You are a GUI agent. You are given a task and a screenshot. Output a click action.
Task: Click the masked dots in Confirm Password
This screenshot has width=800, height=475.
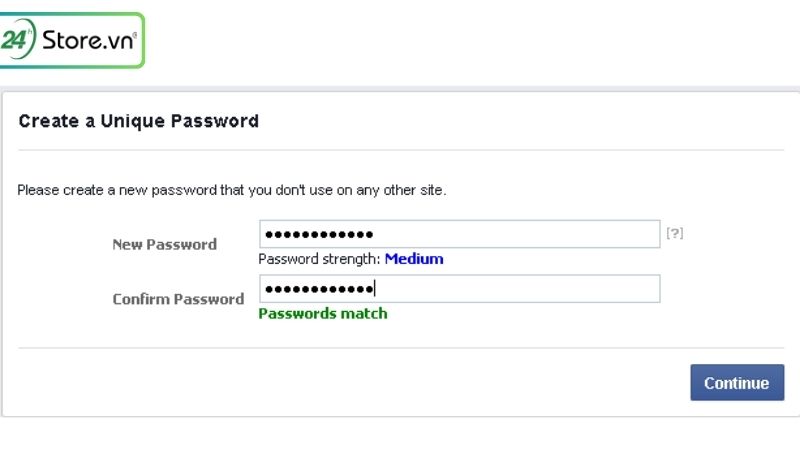pyautogui.click(x=319, y=289)
